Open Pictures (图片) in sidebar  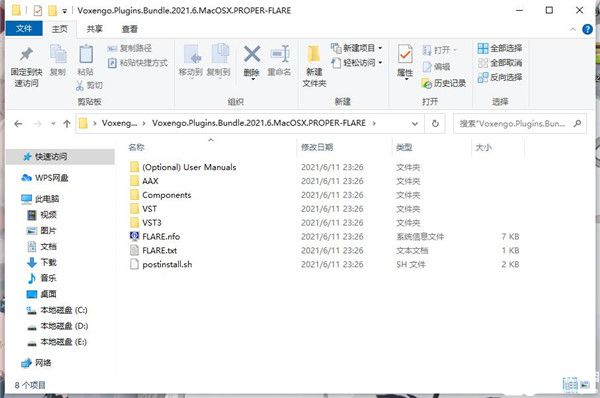[41, 231]
